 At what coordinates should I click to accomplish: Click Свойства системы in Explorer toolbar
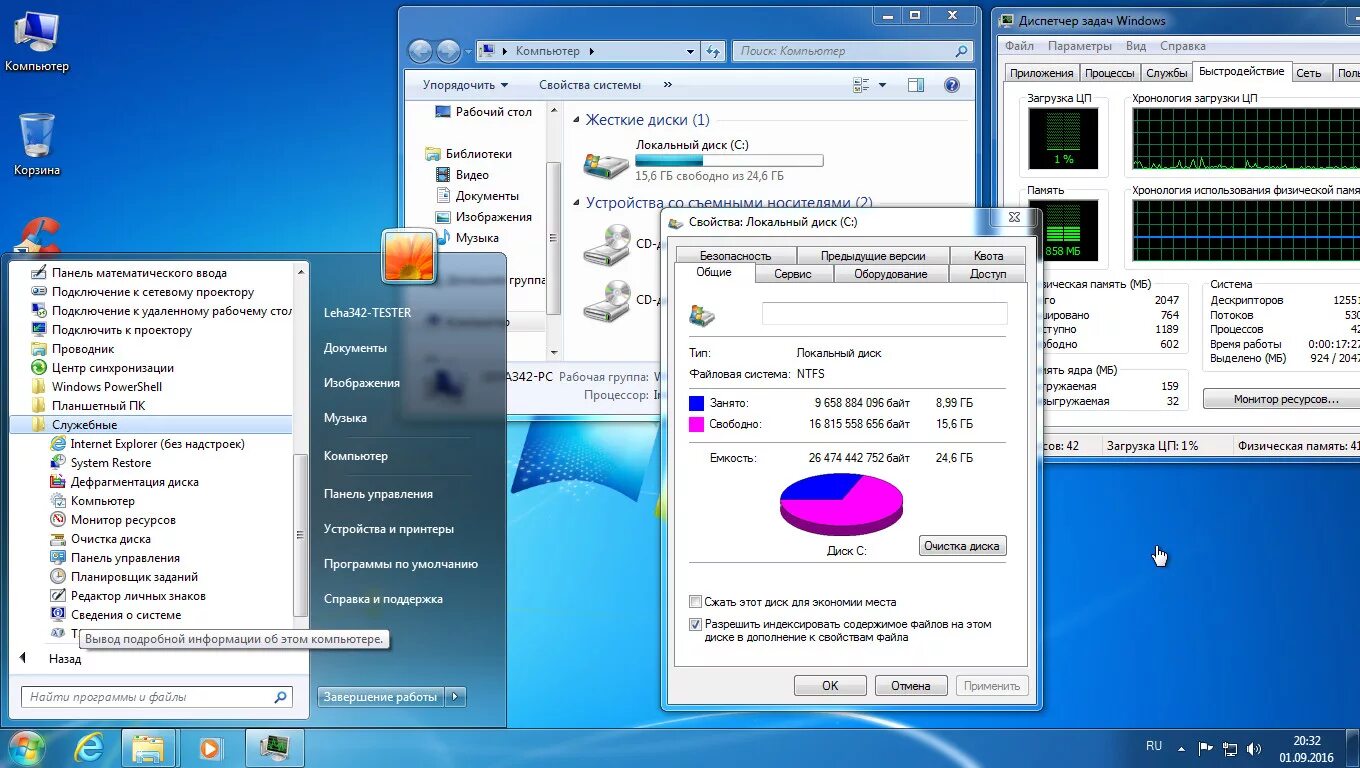pos(589,85)
